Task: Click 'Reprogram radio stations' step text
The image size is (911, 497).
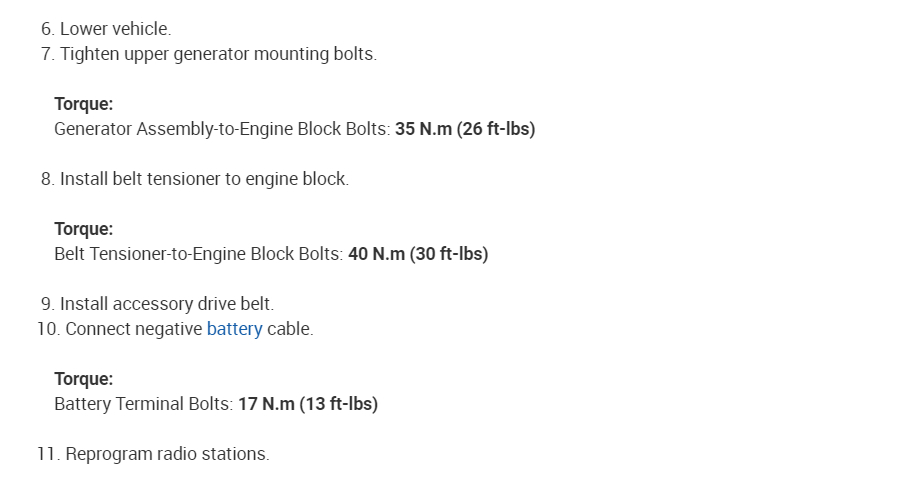Action: (x=167, y=454)
